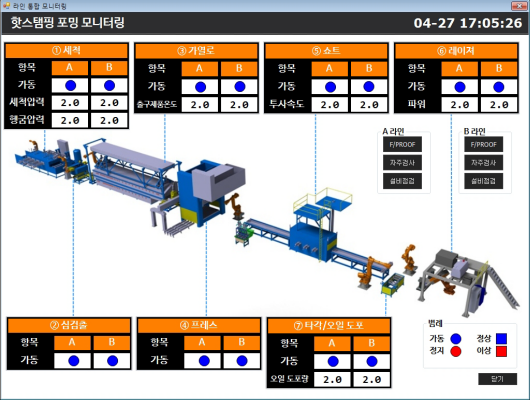Click the blue 정상 legend square

coord(501,338)
